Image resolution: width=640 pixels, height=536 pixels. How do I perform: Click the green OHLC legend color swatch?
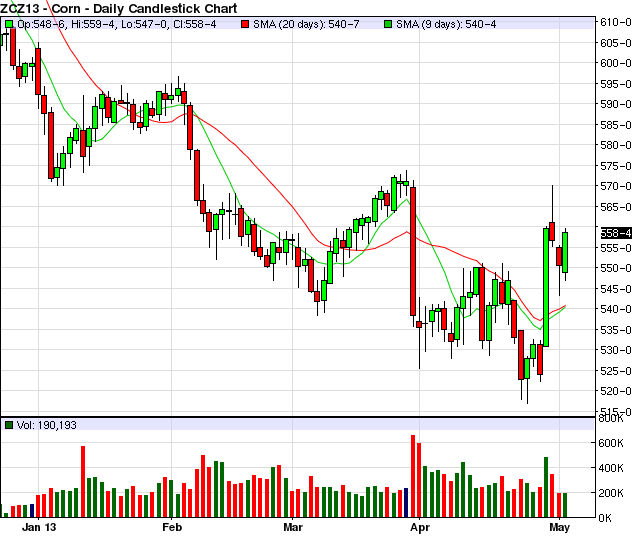click(9, 24)
